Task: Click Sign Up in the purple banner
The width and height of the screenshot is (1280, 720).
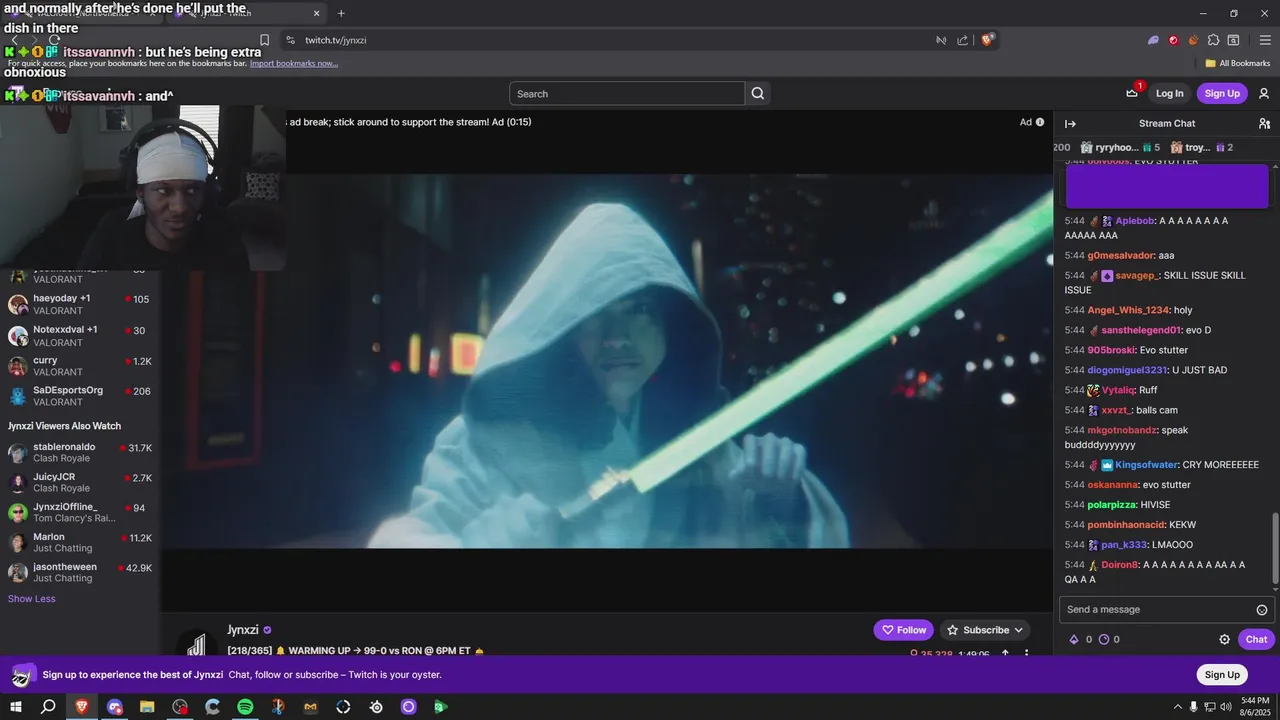Action: pyautogui.click(x=1222, y=674)
